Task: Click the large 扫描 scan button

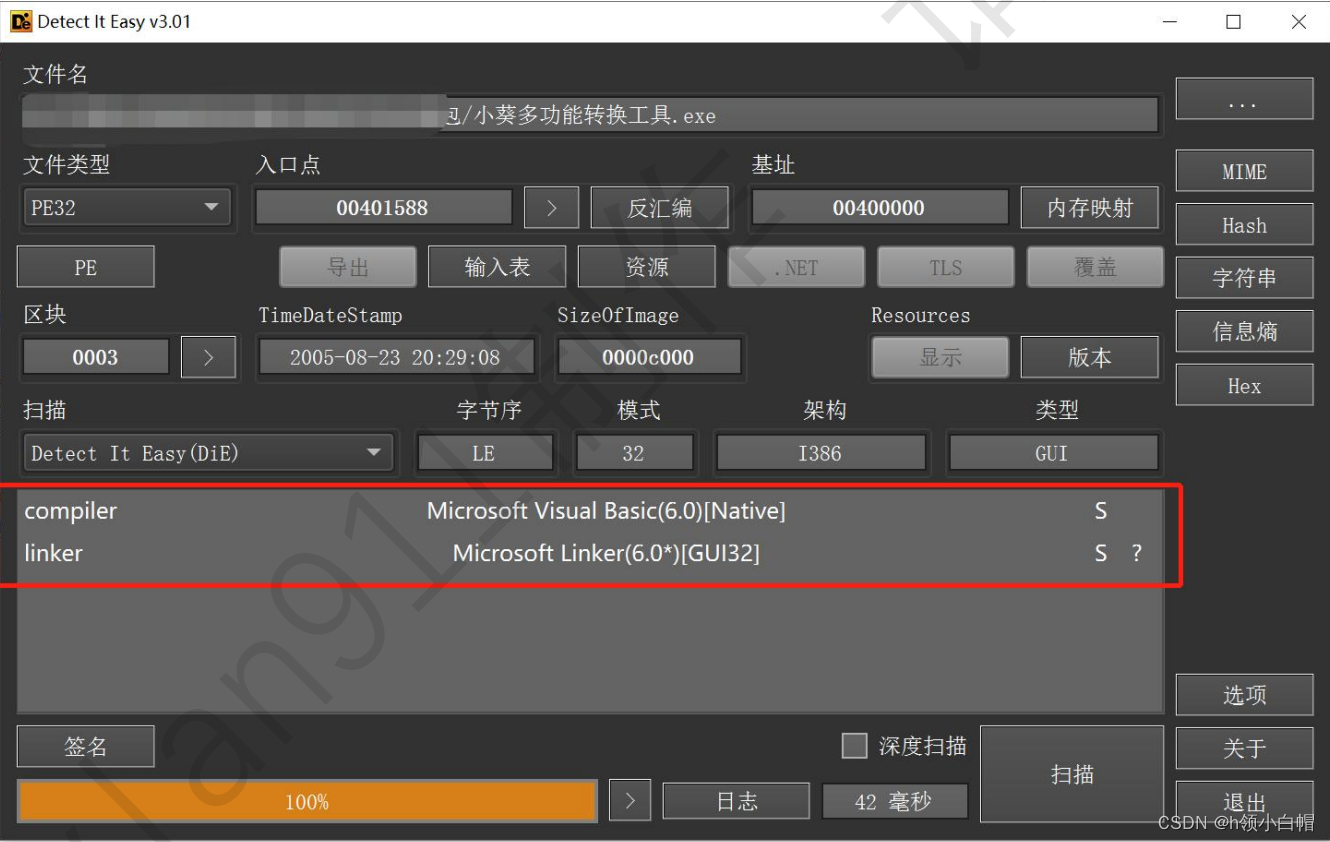Action: 1072,774
